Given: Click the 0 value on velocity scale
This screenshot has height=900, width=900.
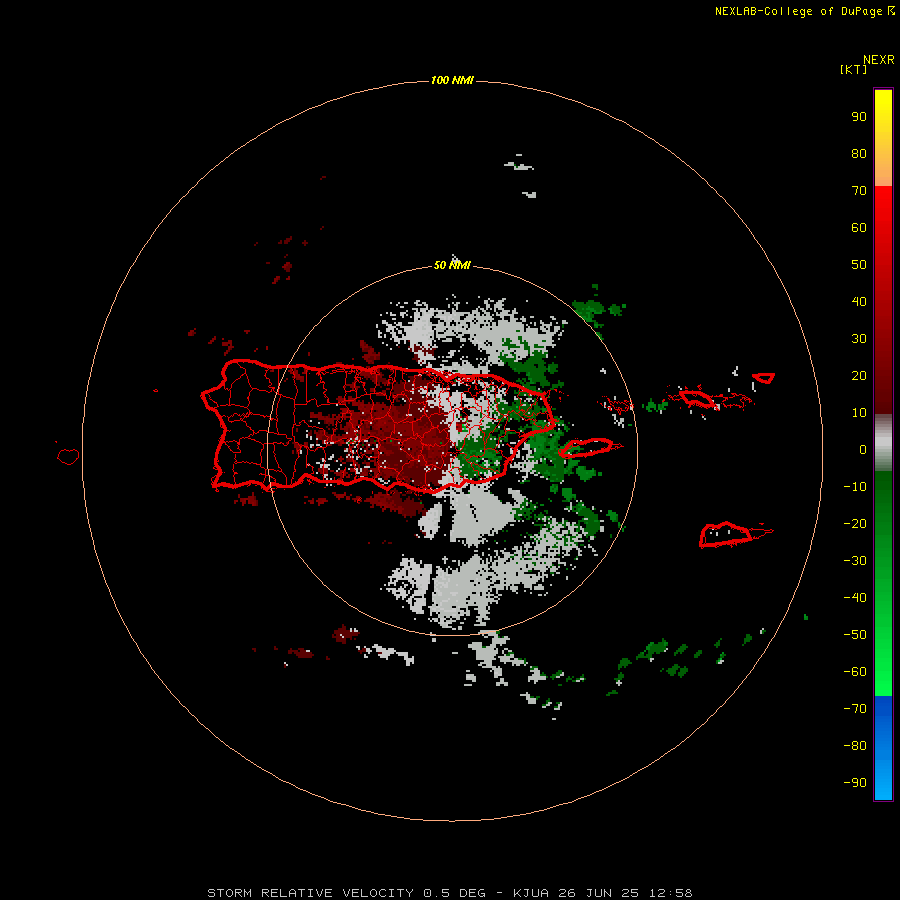Looking at the screenshot, I should coord(863,450).
